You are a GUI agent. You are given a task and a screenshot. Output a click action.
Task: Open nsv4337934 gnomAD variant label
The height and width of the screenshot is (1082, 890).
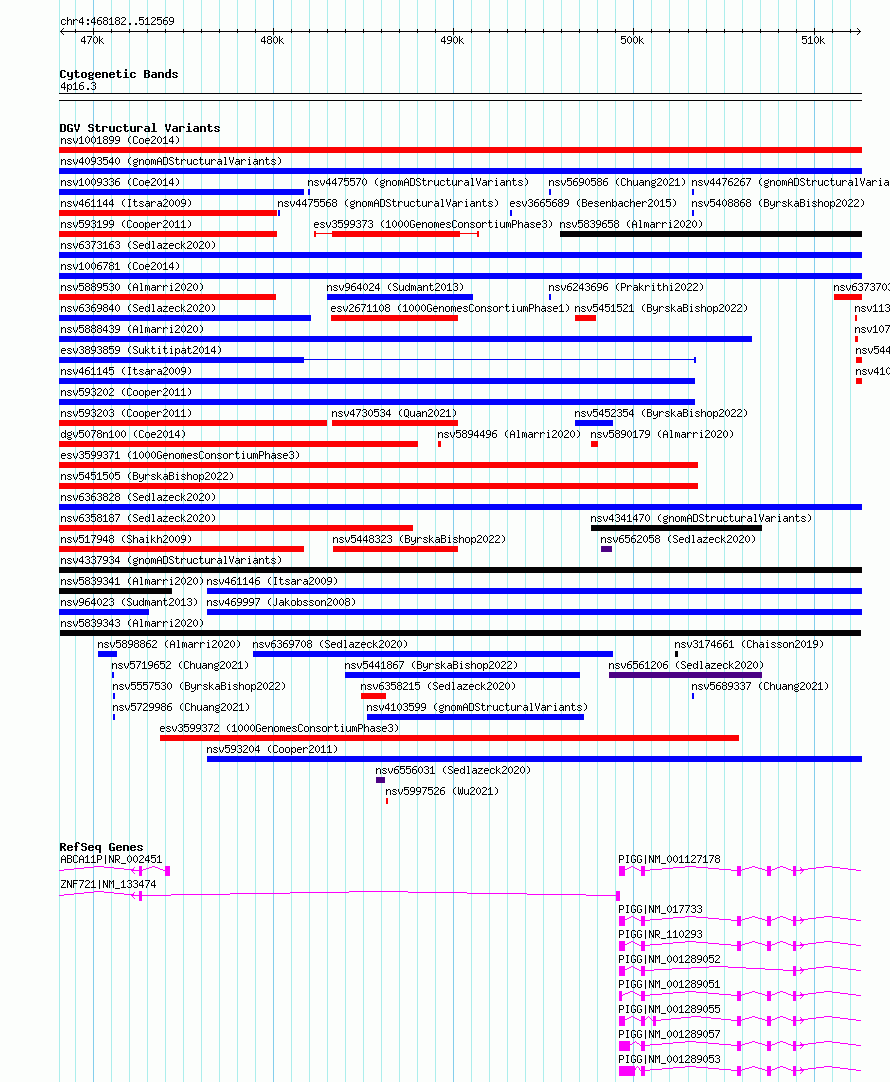tap(171, 560)
